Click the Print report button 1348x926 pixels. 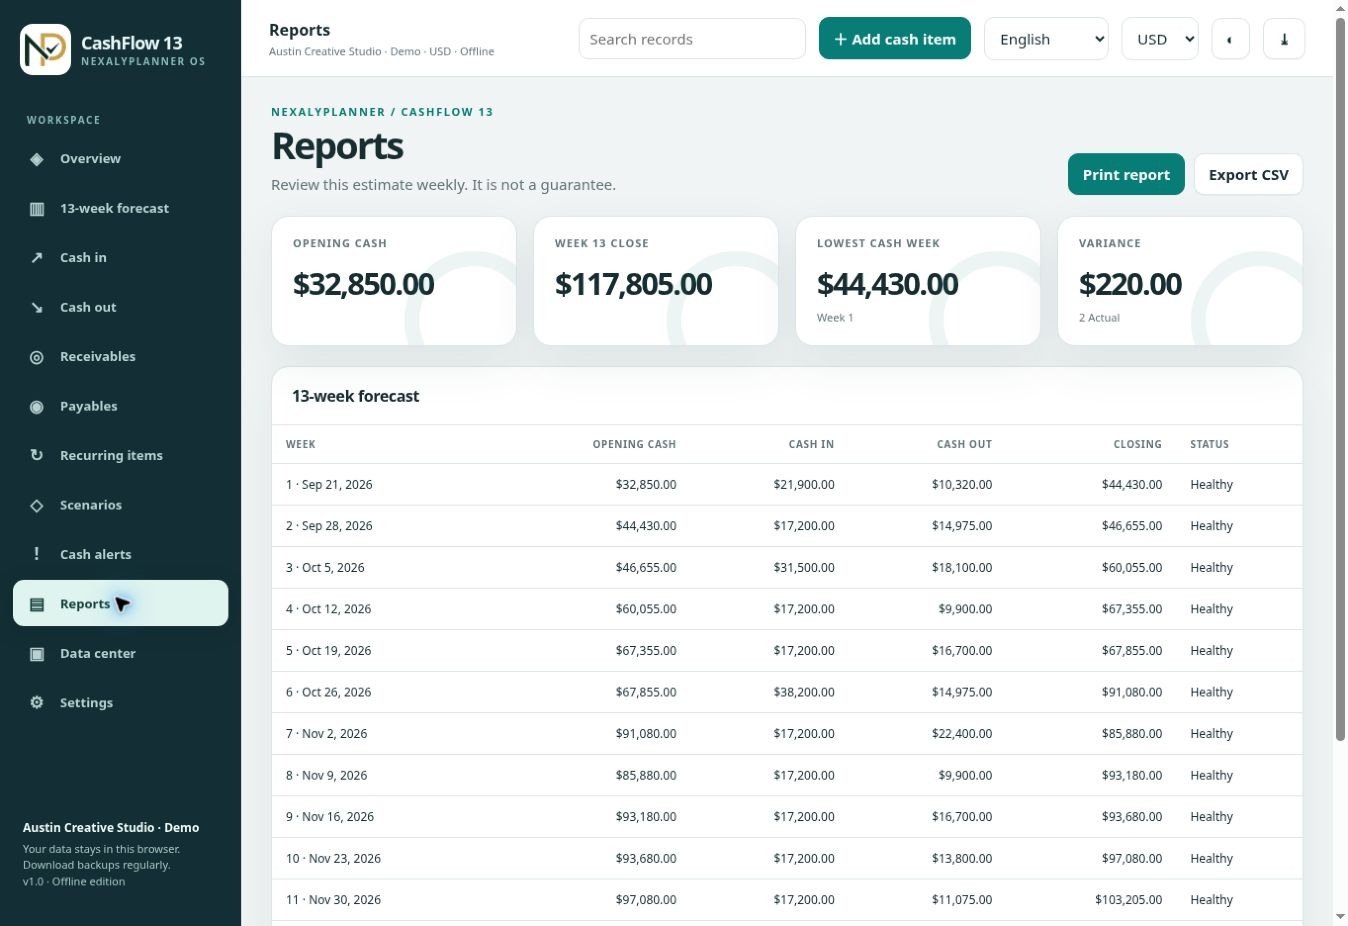1126,175
